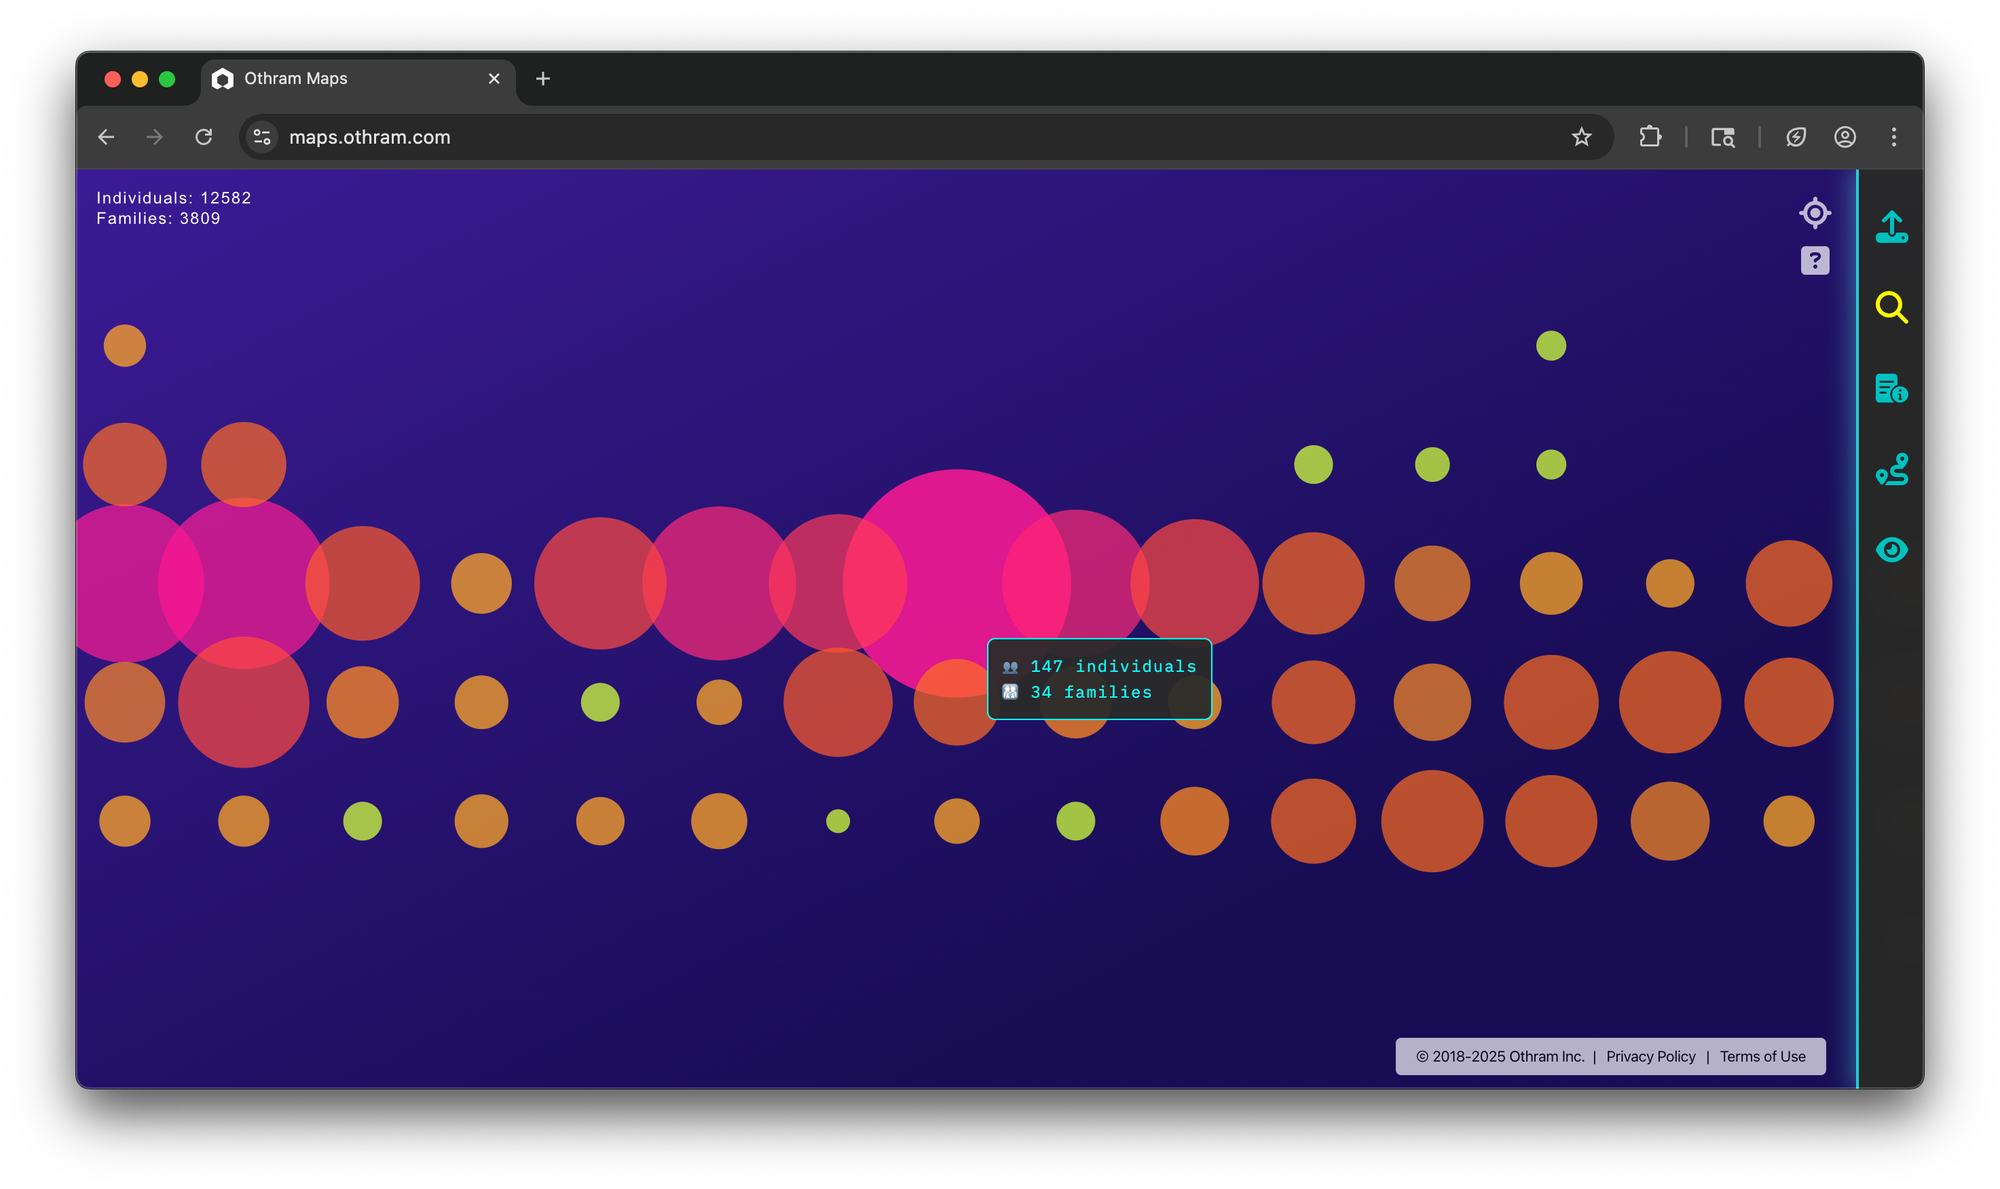Screen dimensions: 2000x1189
Task: Open the Terms of Use link
Action: tap(1762, 1057)
